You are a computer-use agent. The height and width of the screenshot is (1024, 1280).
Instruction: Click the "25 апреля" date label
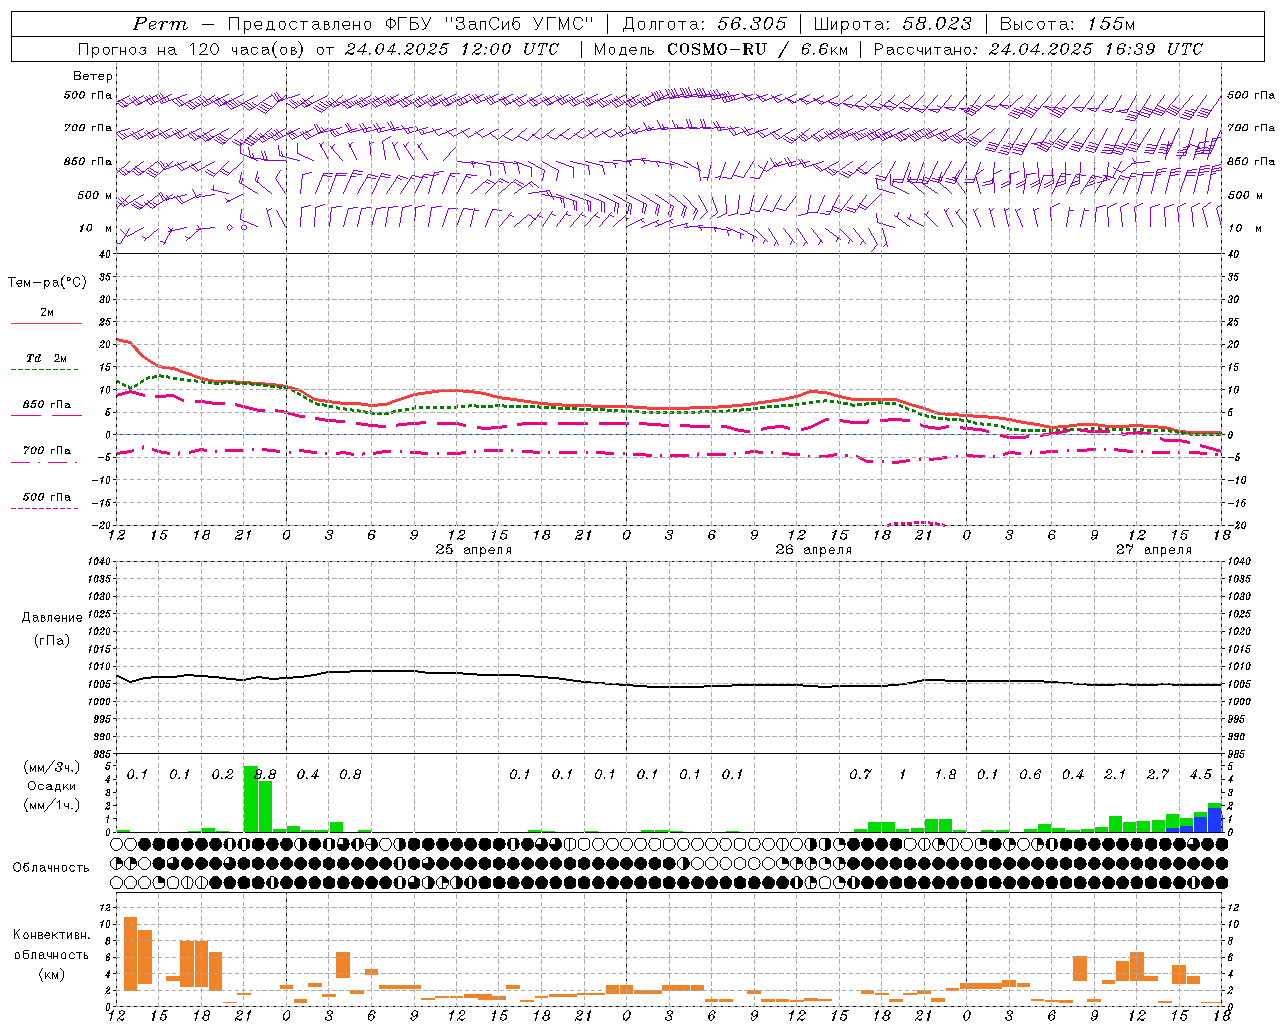tap(473, 550)
